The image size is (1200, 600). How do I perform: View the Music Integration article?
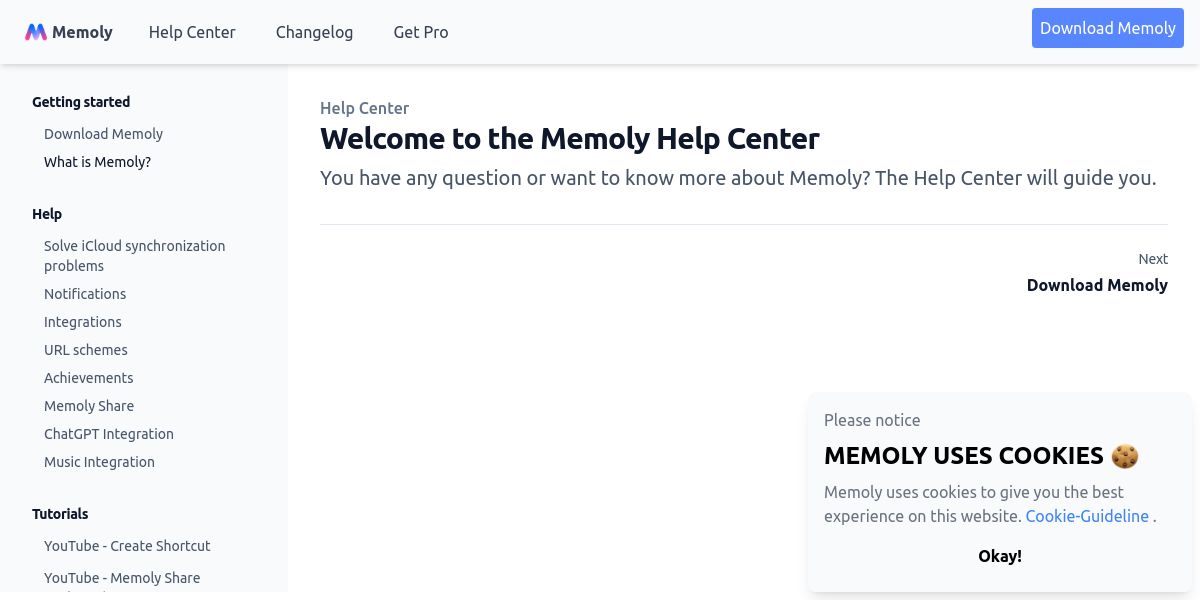coord(99,462)
